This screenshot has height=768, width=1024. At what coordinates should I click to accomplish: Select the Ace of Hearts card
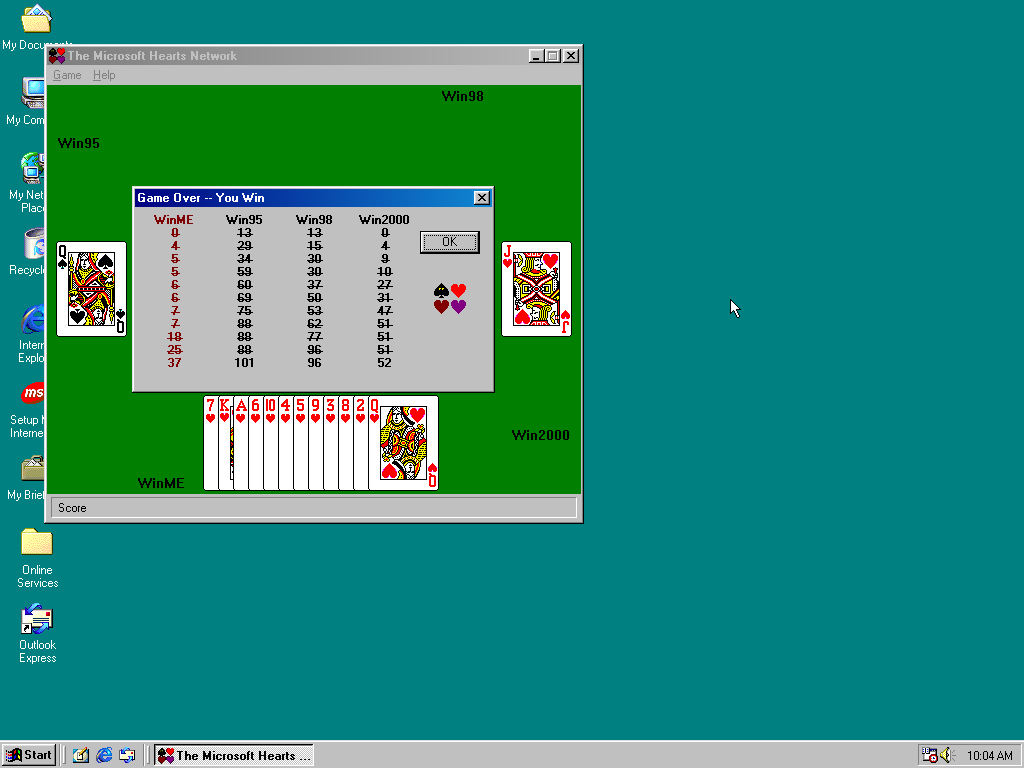(240, 443)
